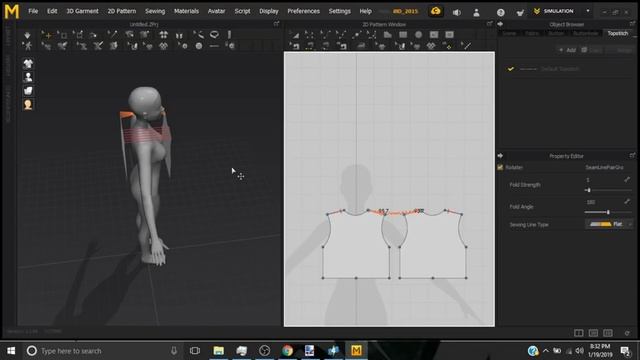The width and height of the screenshot is (640, 360).
Task: Click the Windows Start button
Action: tap(11, 351)
